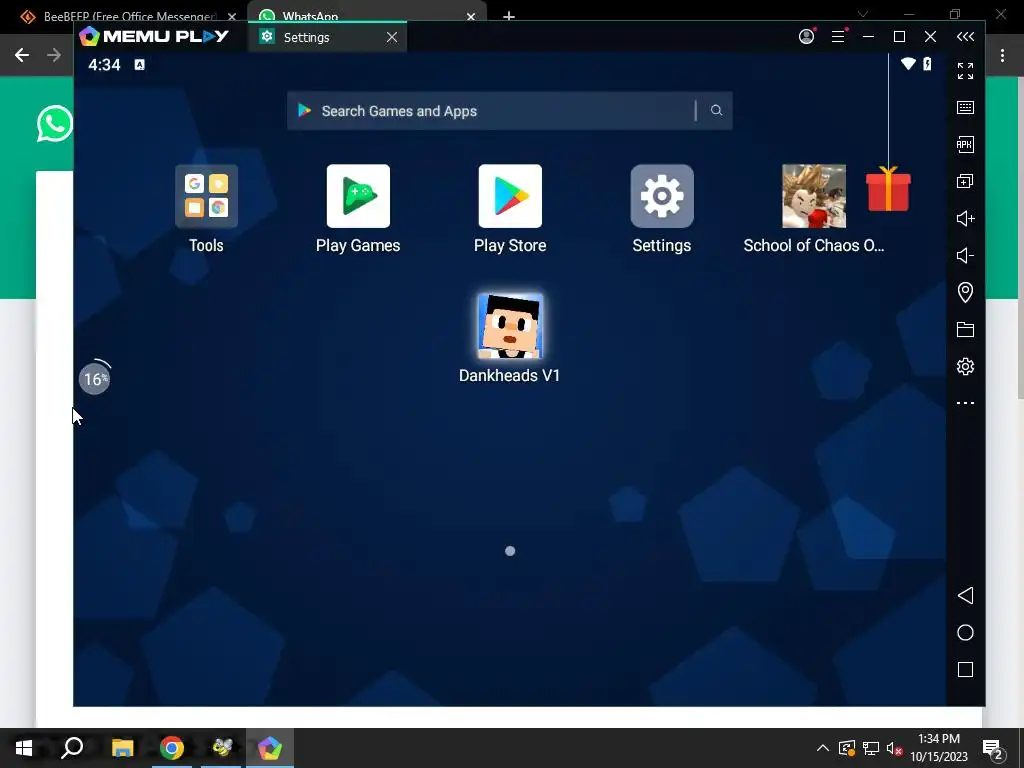The width and height of the screenshot is (1024, 768).
Task: Switch to the BeeBEEP browser tab
Action: pyautogui.click(x=124, y=16)
